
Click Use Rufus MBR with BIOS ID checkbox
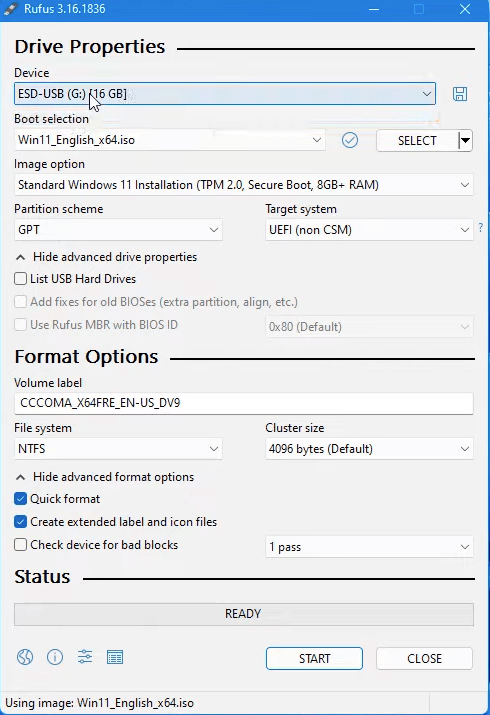(x=21, y=325)
